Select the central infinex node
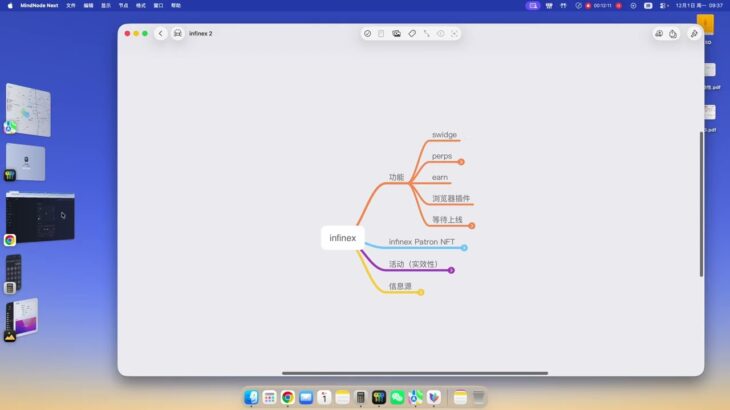730x410 pixels. (x=343, y=238)
